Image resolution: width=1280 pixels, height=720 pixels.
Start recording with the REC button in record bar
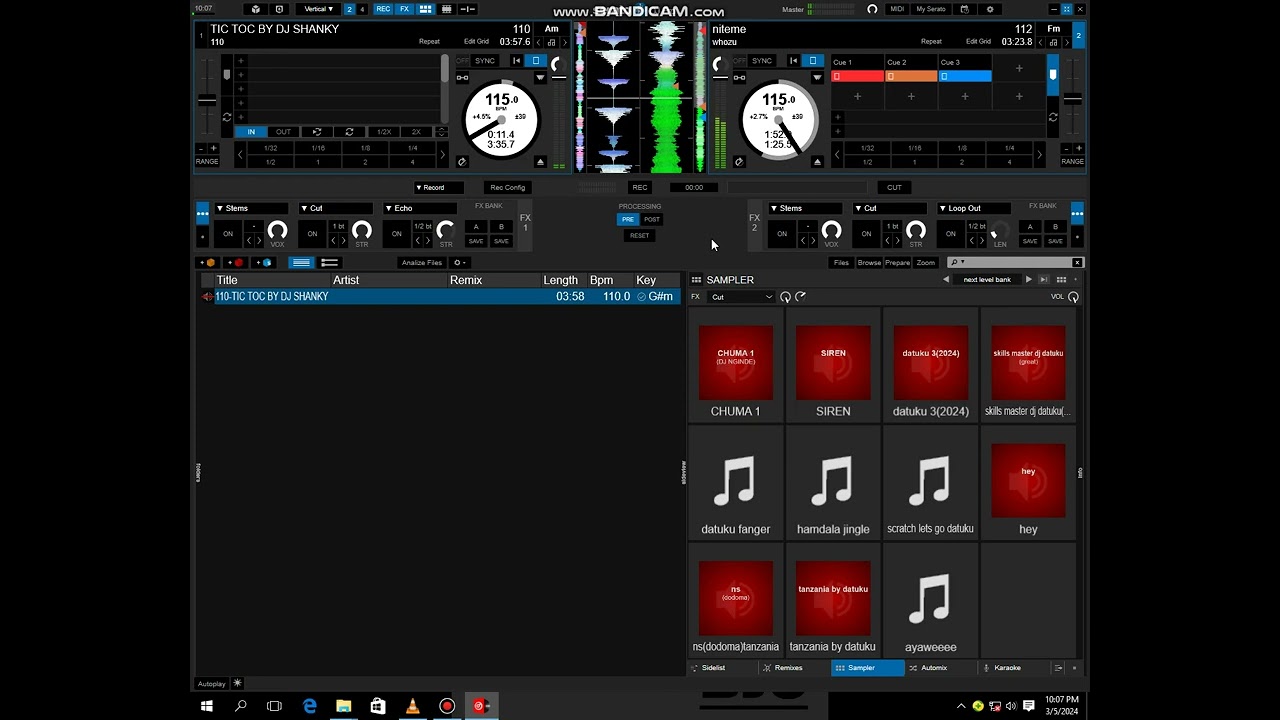pos(640,188)
